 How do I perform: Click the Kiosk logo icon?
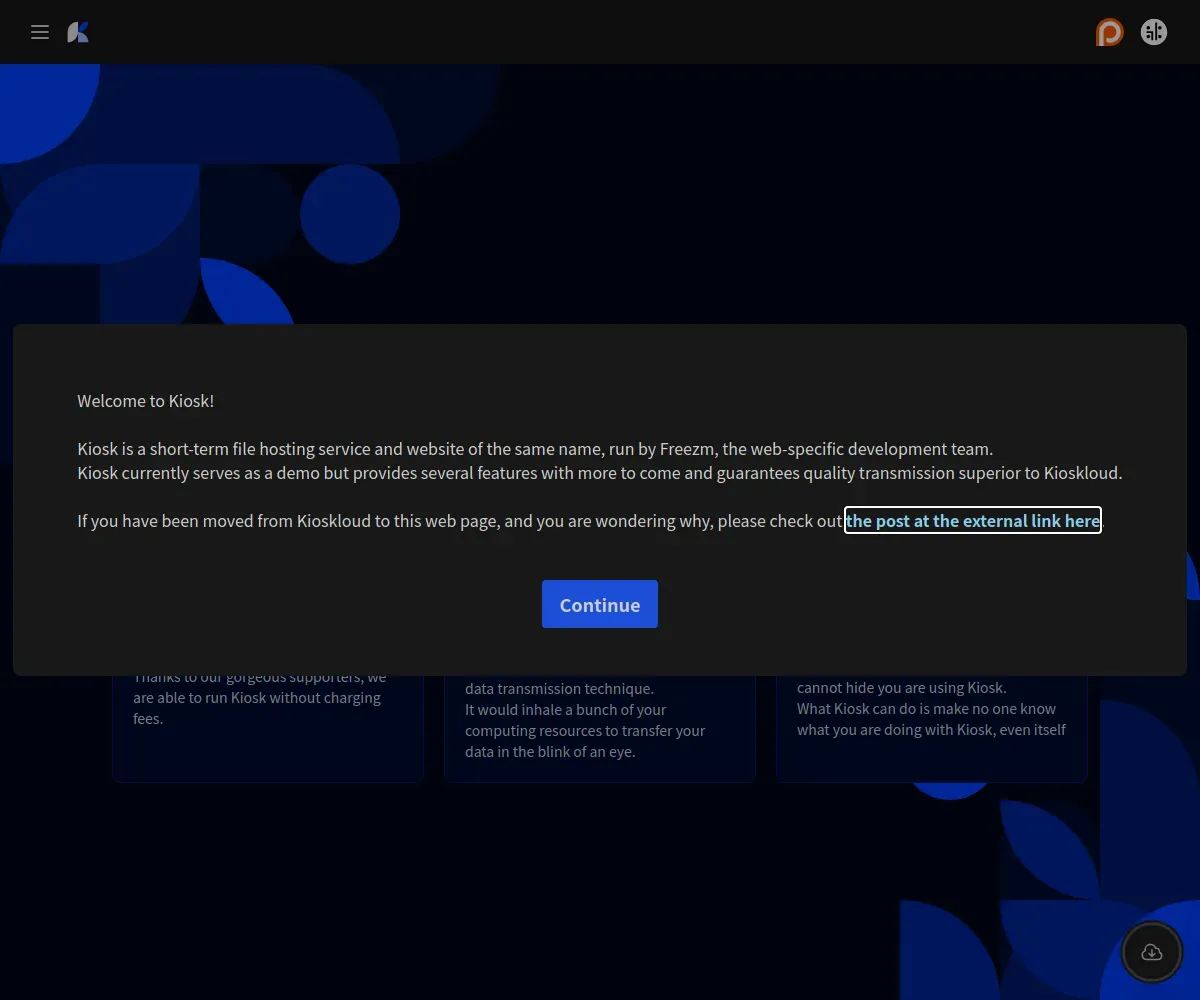(x=78, y=32)
